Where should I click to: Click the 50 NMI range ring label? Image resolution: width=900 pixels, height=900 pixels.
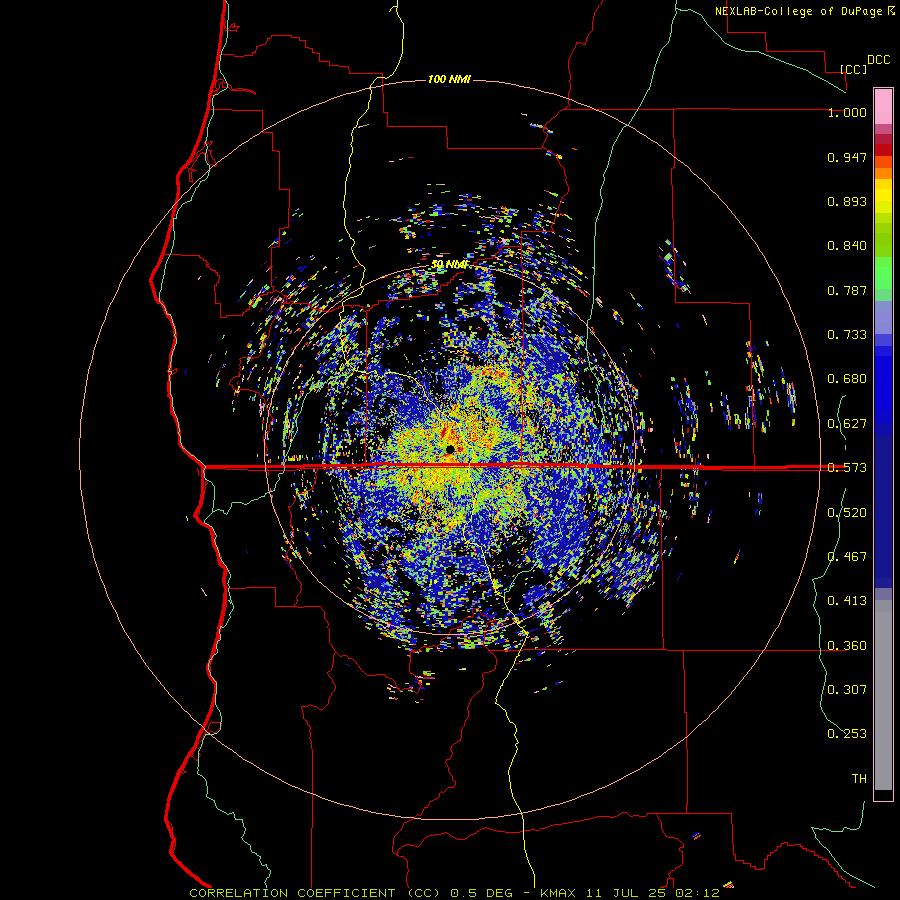450,264
